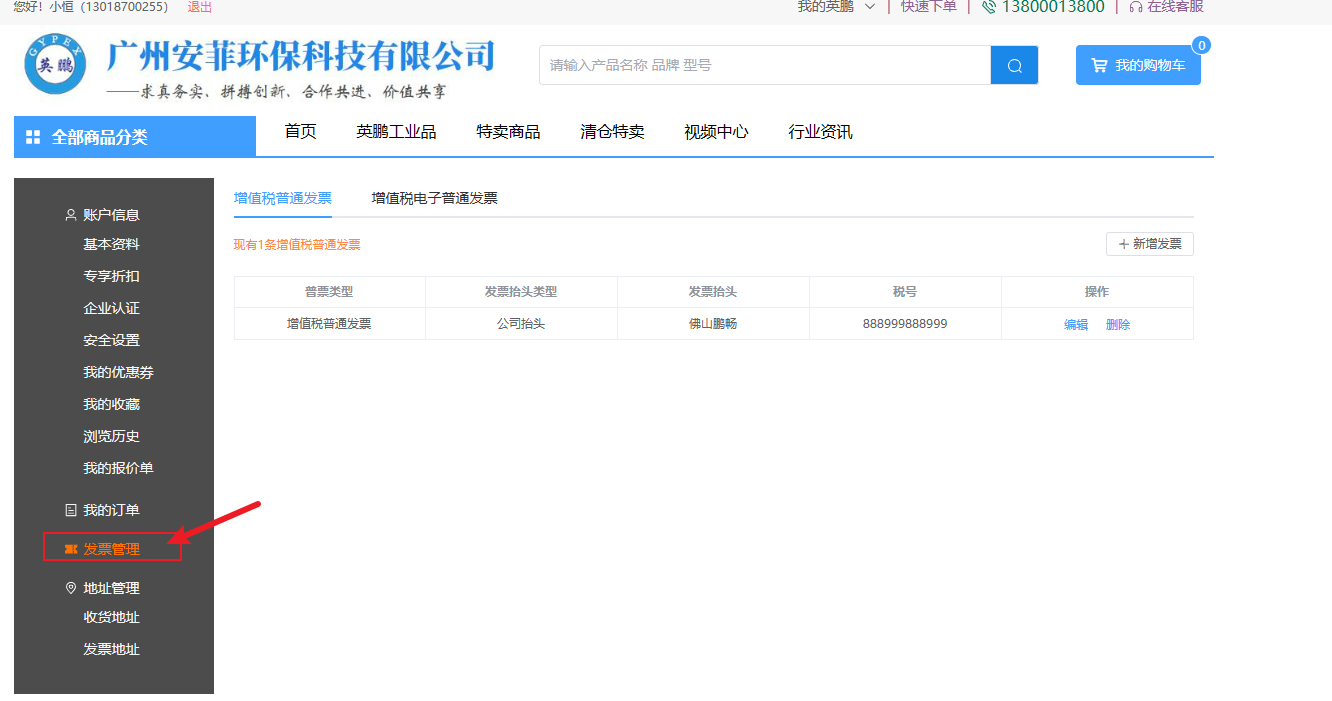This screenshot has width=1332, height=701.
Task: Click the cart count badge 0
Action: [x=1201, y=45]
